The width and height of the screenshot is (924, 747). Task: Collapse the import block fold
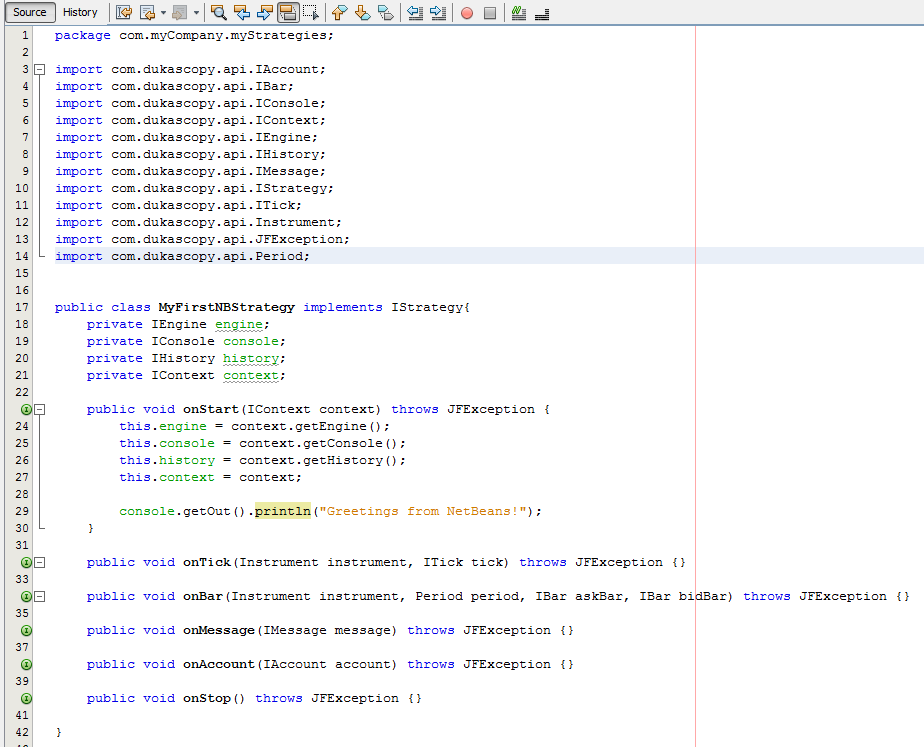[39, 70]
